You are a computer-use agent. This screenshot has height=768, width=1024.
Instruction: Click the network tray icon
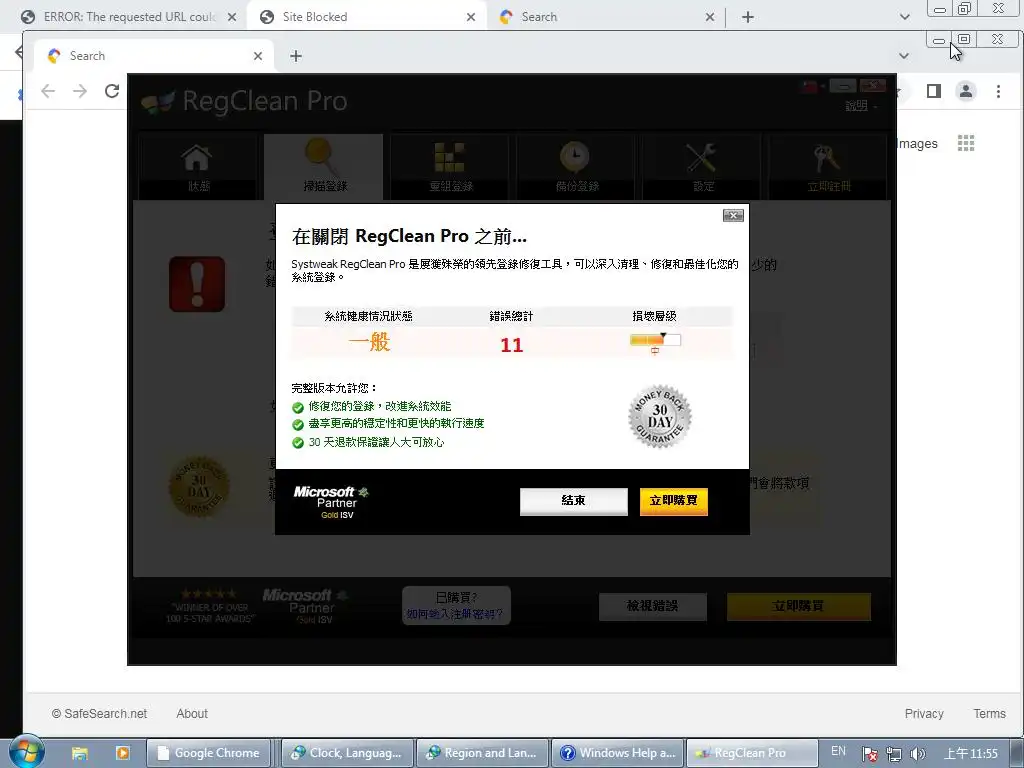894,754
